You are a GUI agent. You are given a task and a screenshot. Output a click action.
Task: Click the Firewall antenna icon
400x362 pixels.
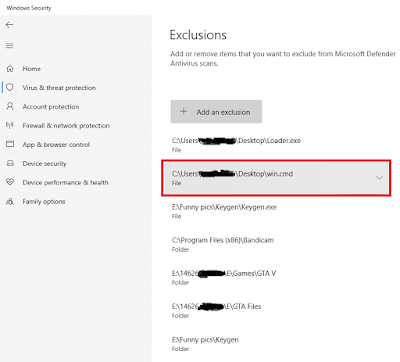pyautogui.click(x=10, y=125)
